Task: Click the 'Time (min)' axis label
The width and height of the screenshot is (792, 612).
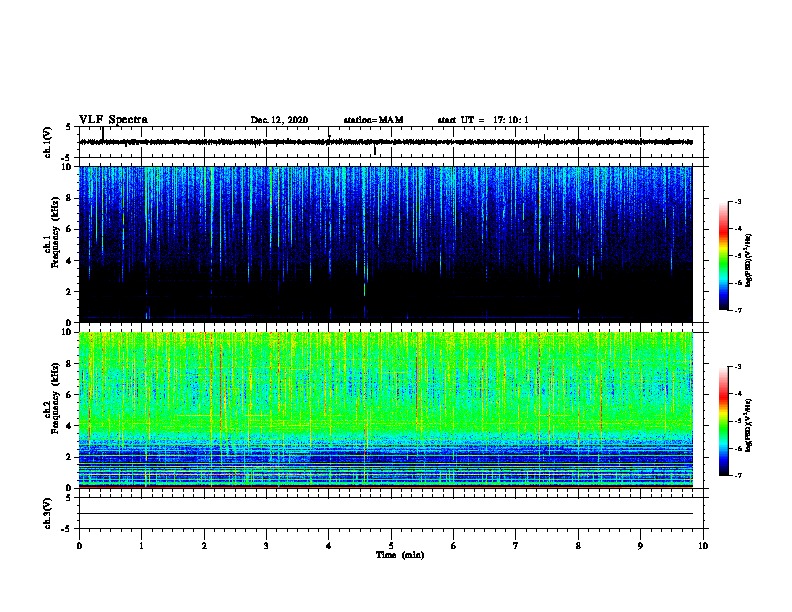Action: (x=400, y=555)
